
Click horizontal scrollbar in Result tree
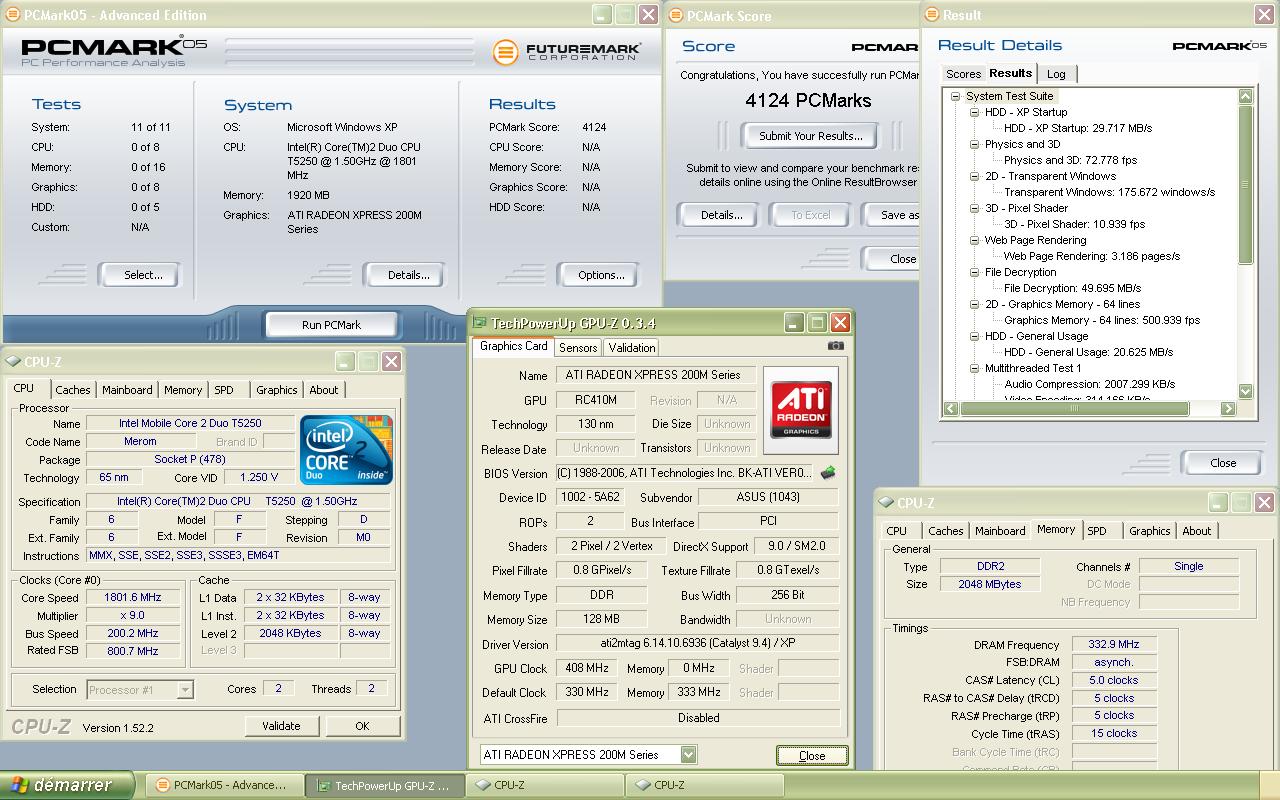(1075, 408)
